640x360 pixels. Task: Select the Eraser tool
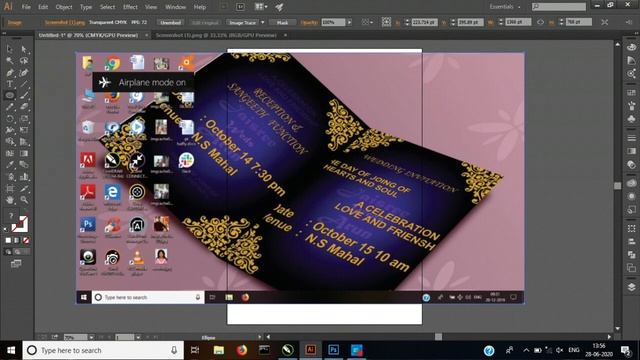pyautogui.click(x=24, y=107)
